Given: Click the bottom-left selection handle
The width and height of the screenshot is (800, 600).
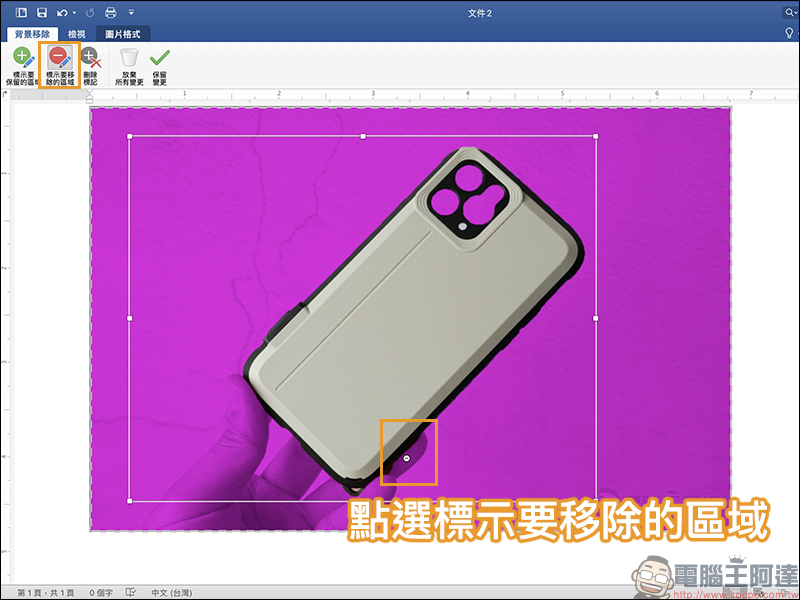Looking at the screenshot, I should (130, 501).
